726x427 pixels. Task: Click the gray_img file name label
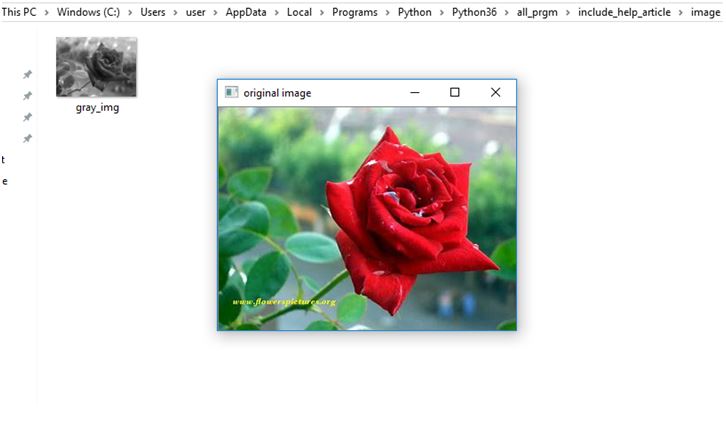97,107
